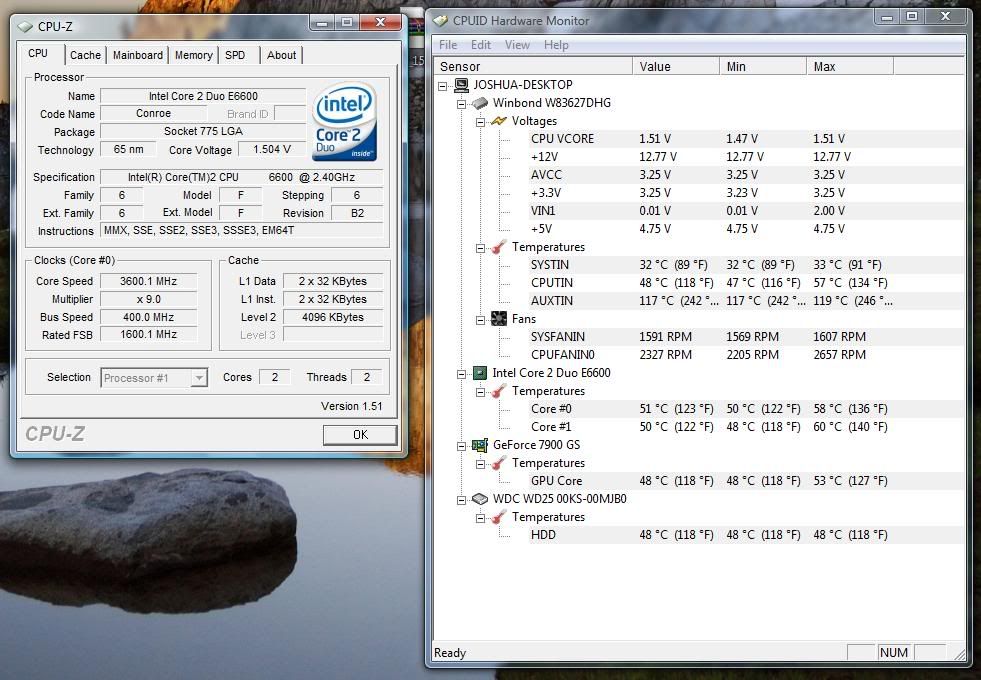This screenshot has height=680, width=981.
Task: Open the File menu in Hardware Monitor
Action: coord(448,45)
